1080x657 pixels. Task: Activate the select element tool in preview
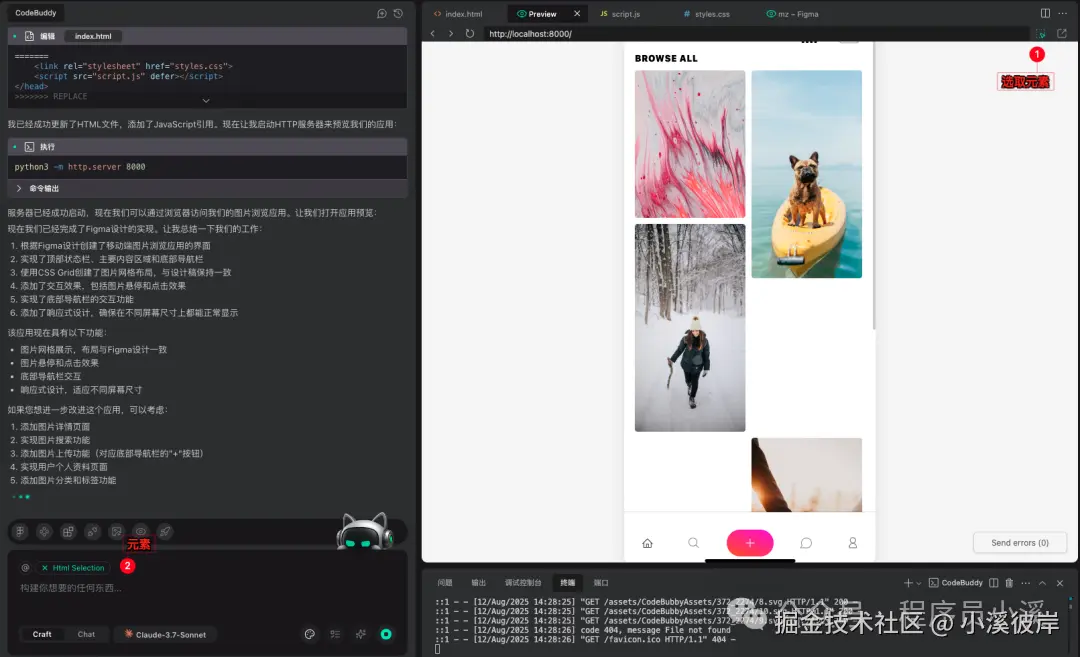[1041, 33]
